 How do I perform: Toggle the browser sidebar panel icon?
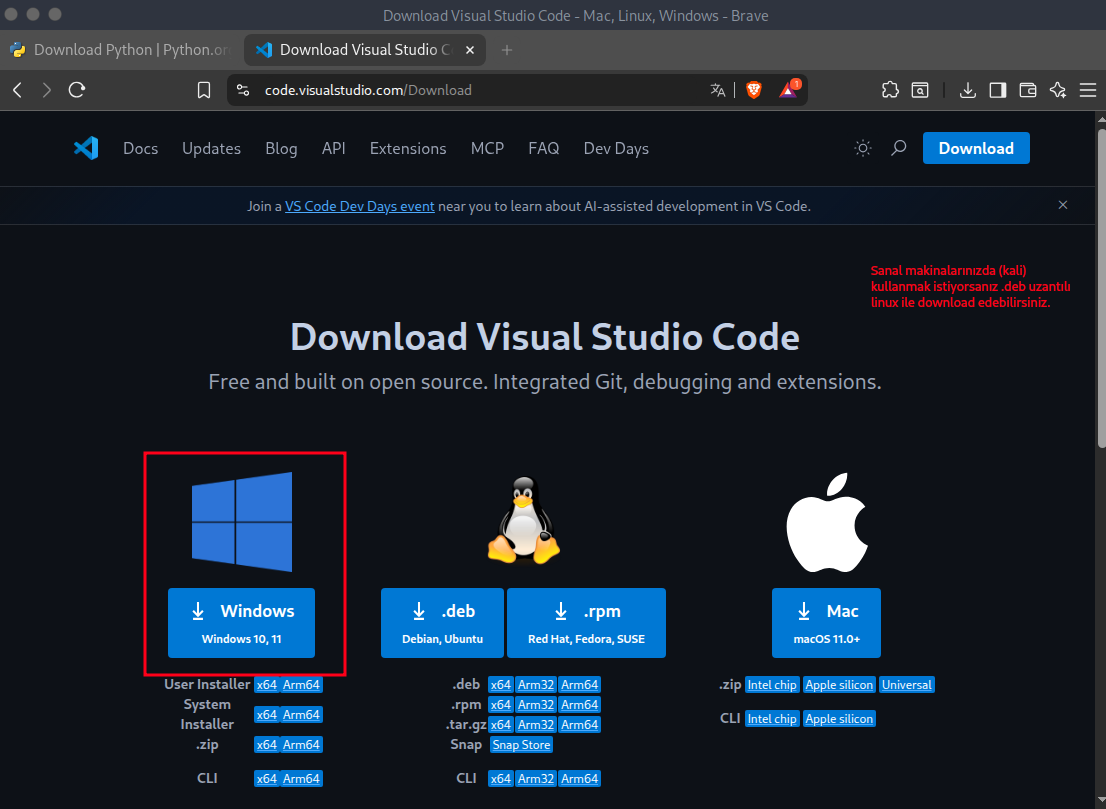point(997,90)
